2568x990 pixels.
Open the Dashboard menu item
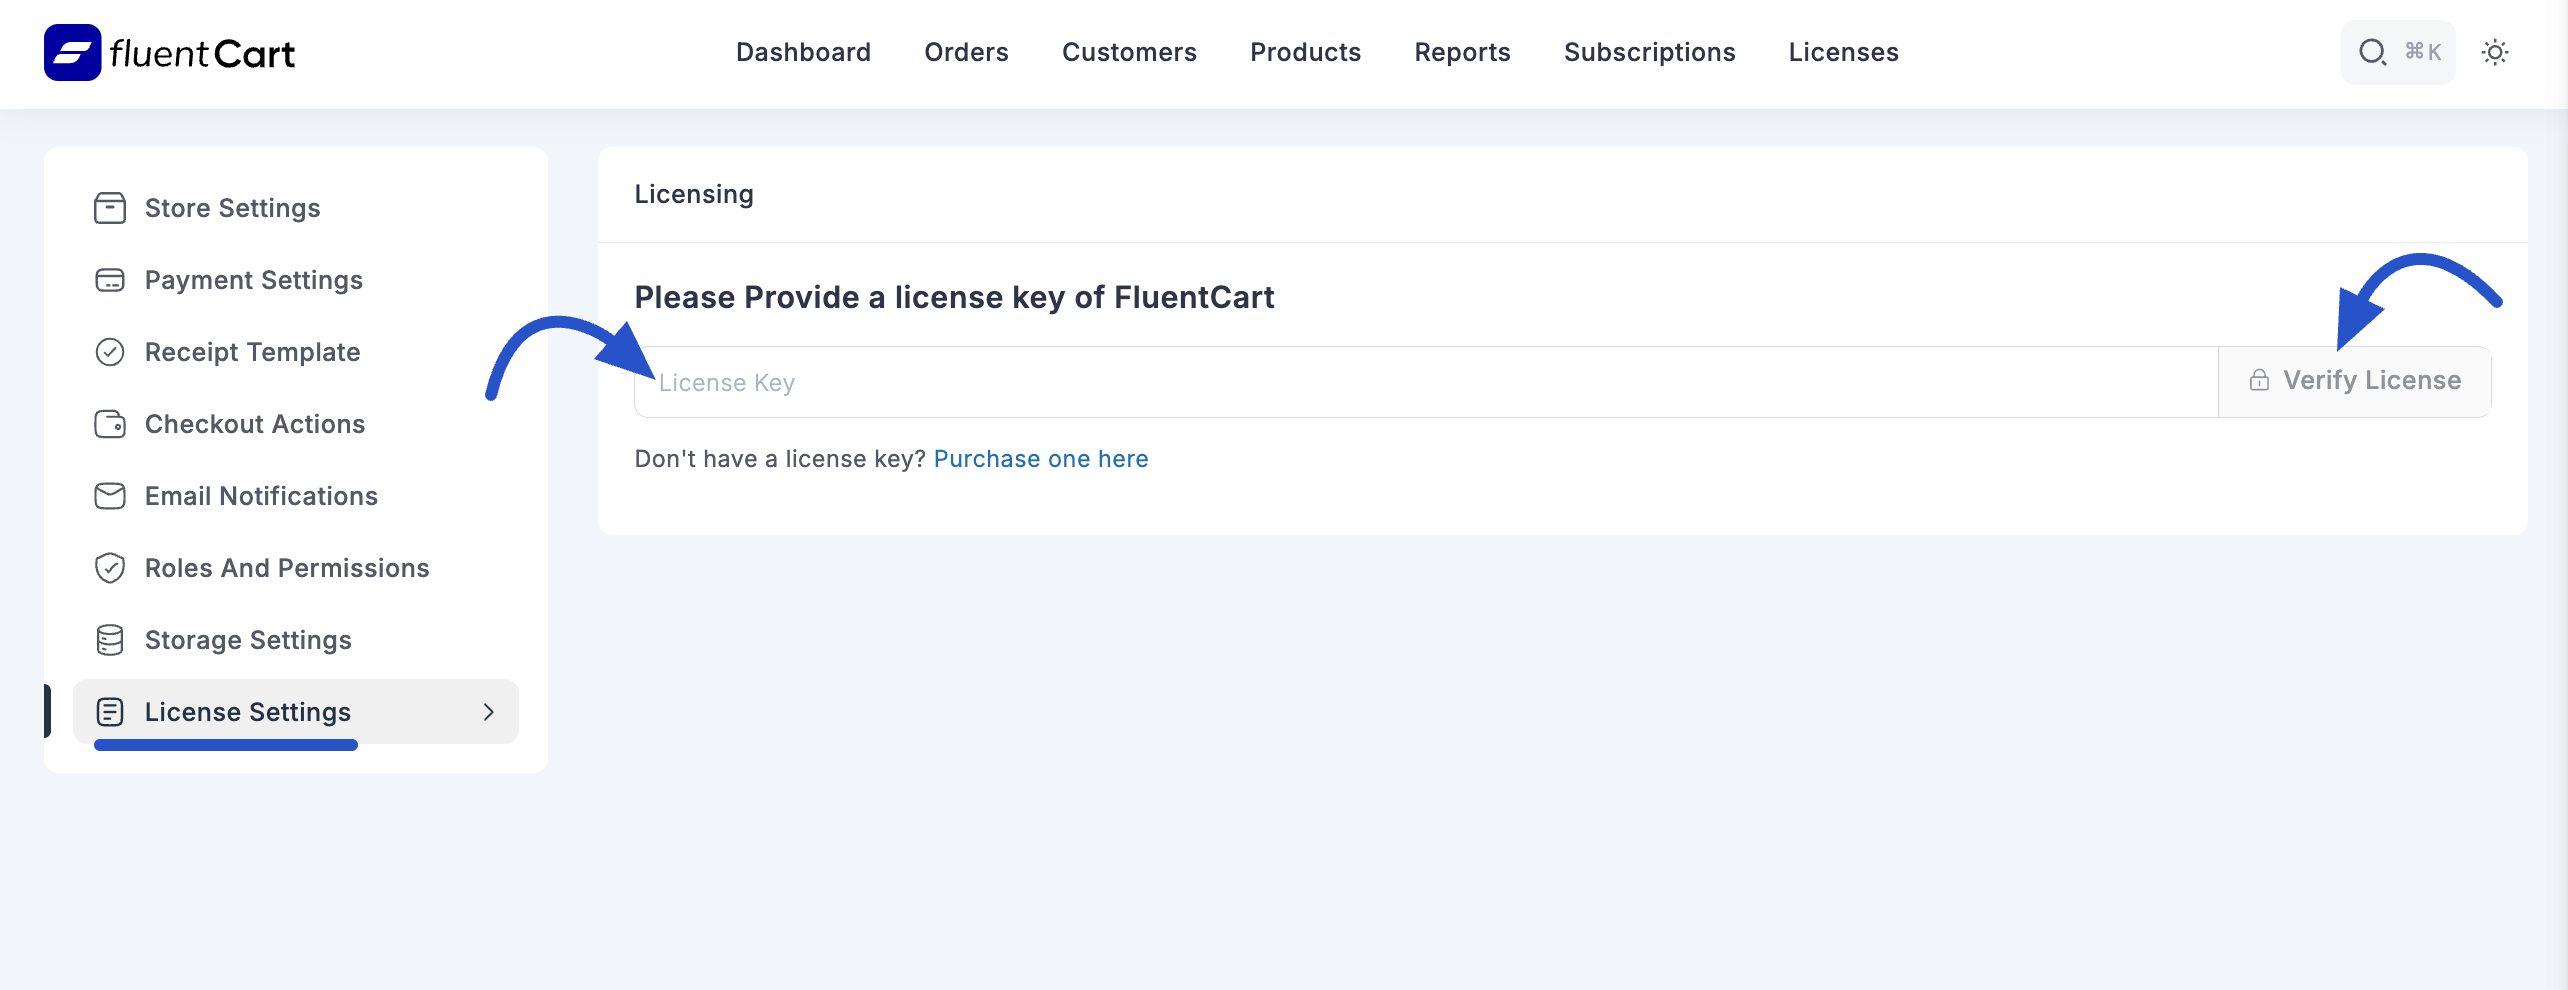point(803,52)
